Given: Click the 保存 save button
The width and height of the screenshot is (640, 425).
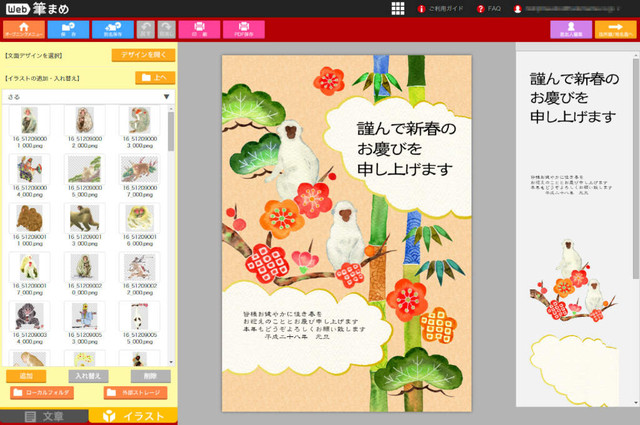Looking at the screenshot, I should [x=68, y=29].
